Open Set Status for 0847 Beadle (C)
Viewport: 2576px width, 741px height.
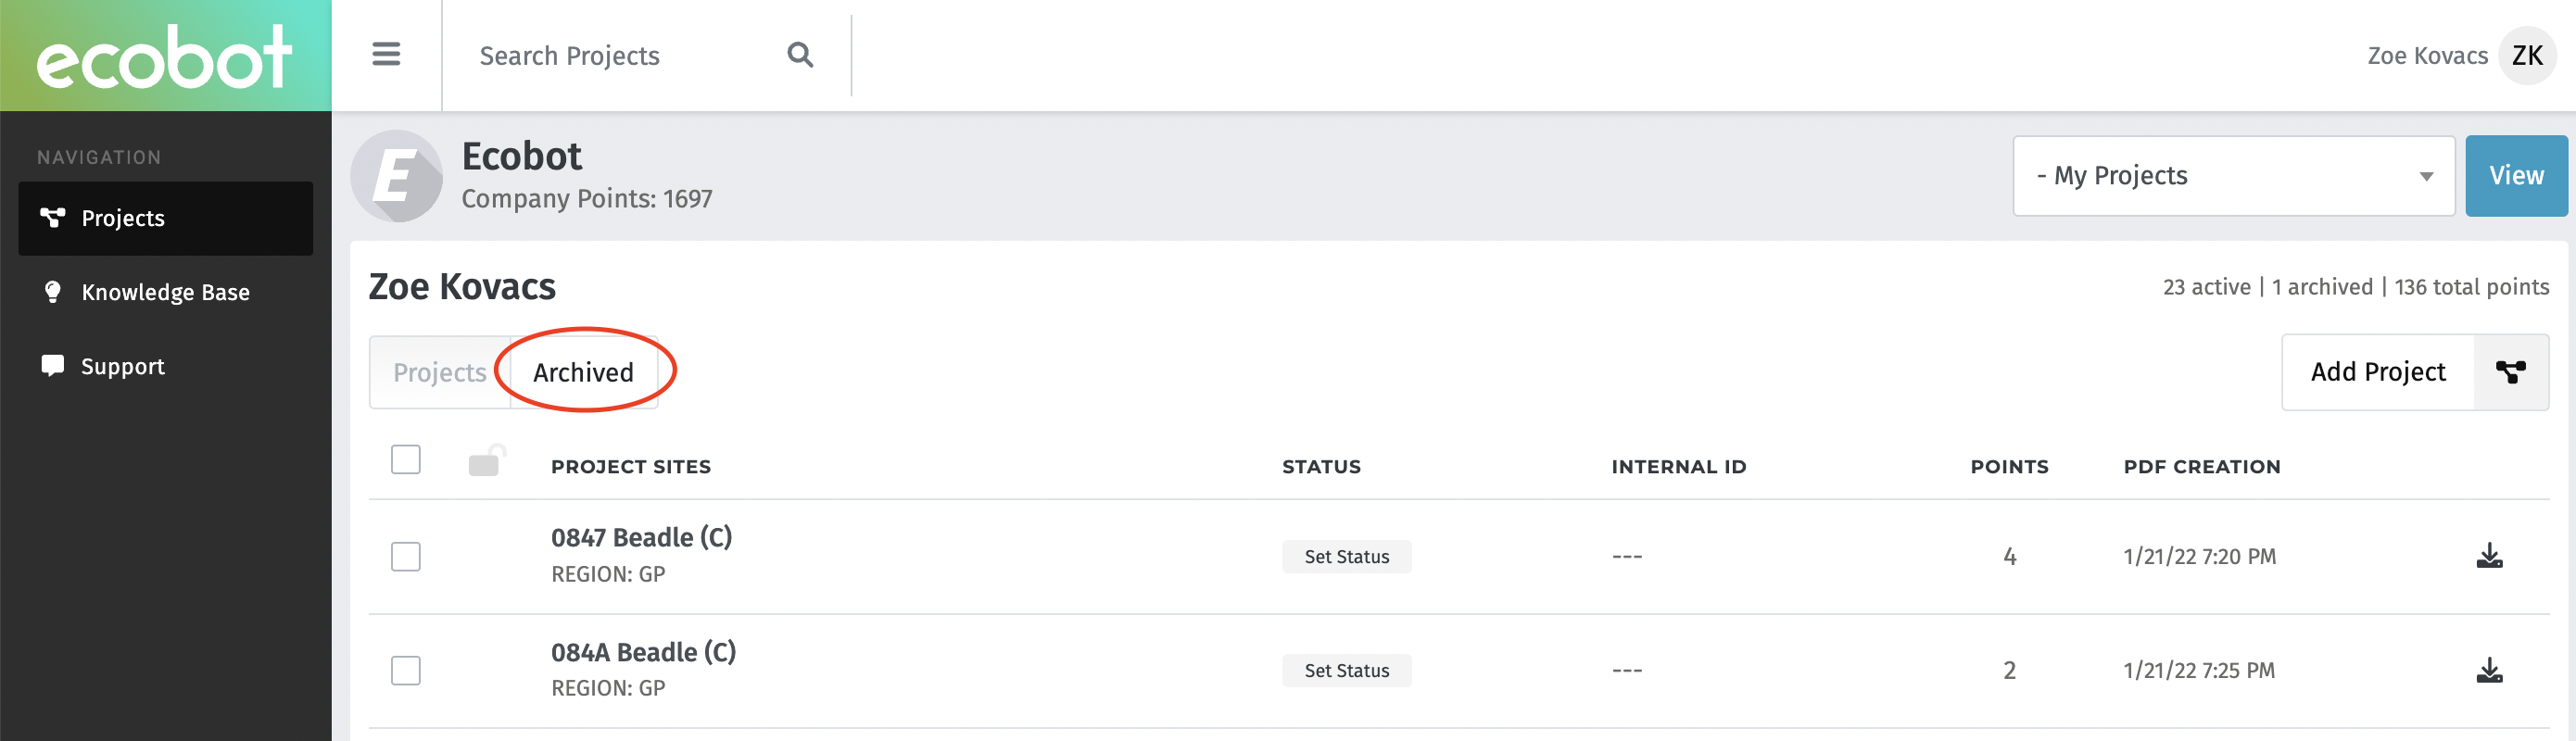point(1346,557)
